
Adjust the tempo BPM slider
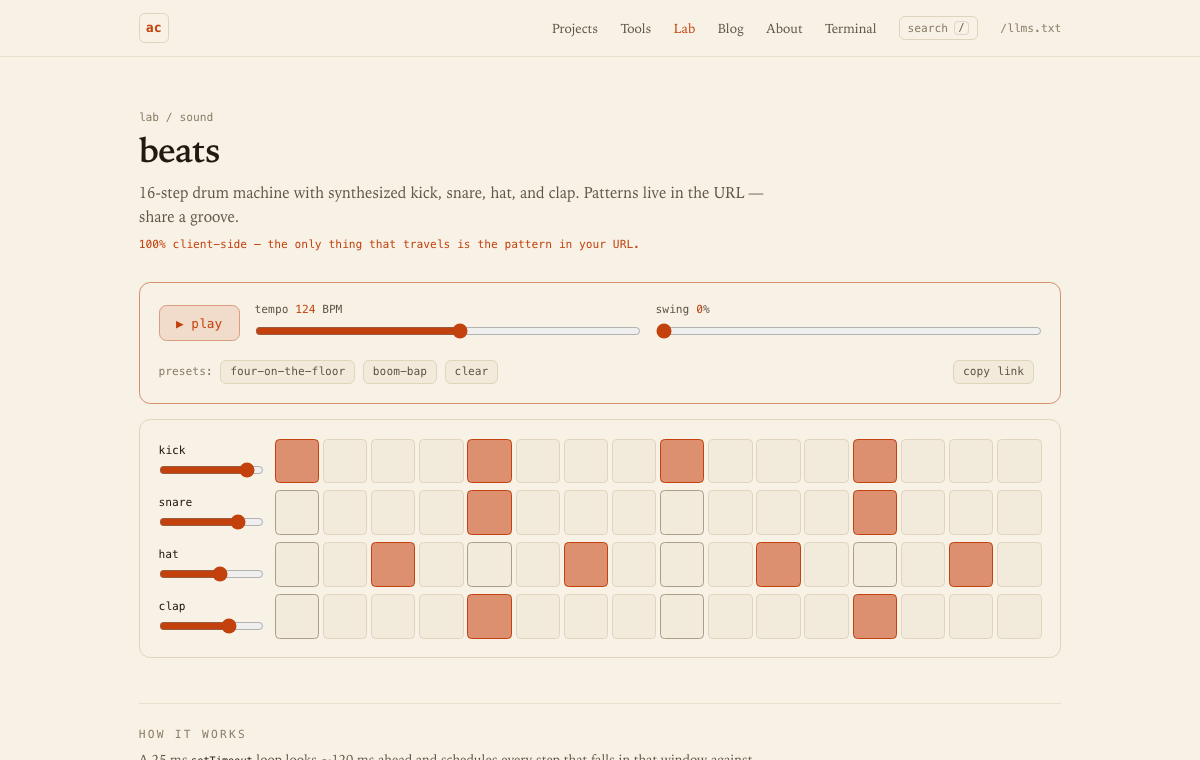click(447, 331)
